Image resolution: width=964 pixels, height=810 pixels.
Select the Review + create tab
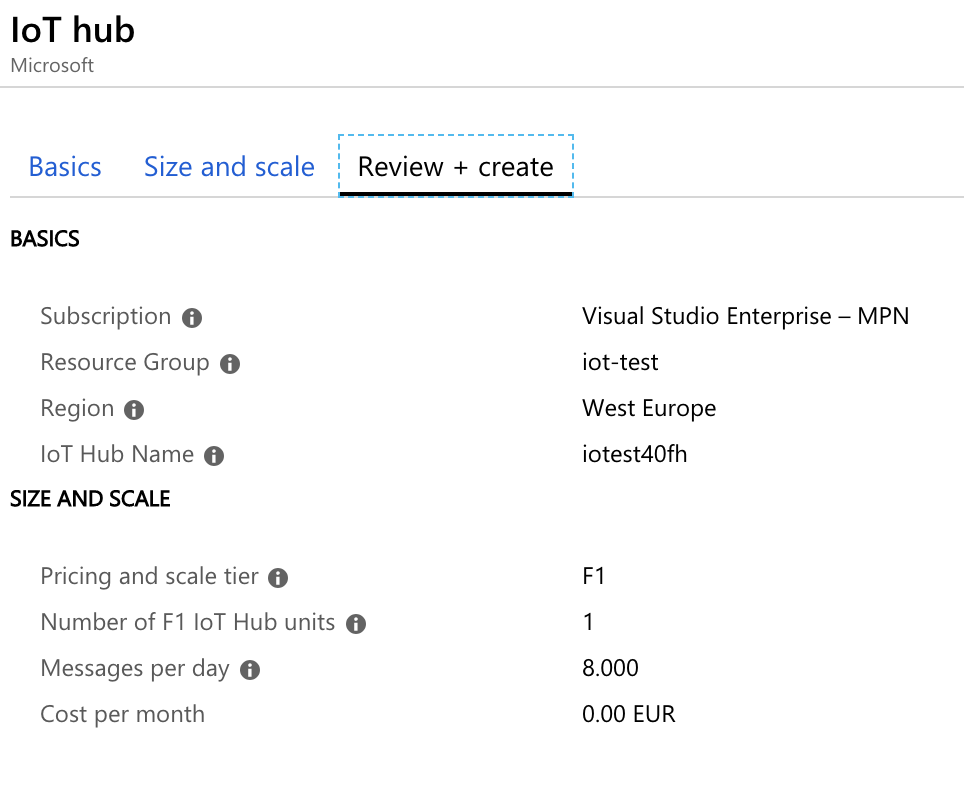pyautogui.click(x=456, y=167)
